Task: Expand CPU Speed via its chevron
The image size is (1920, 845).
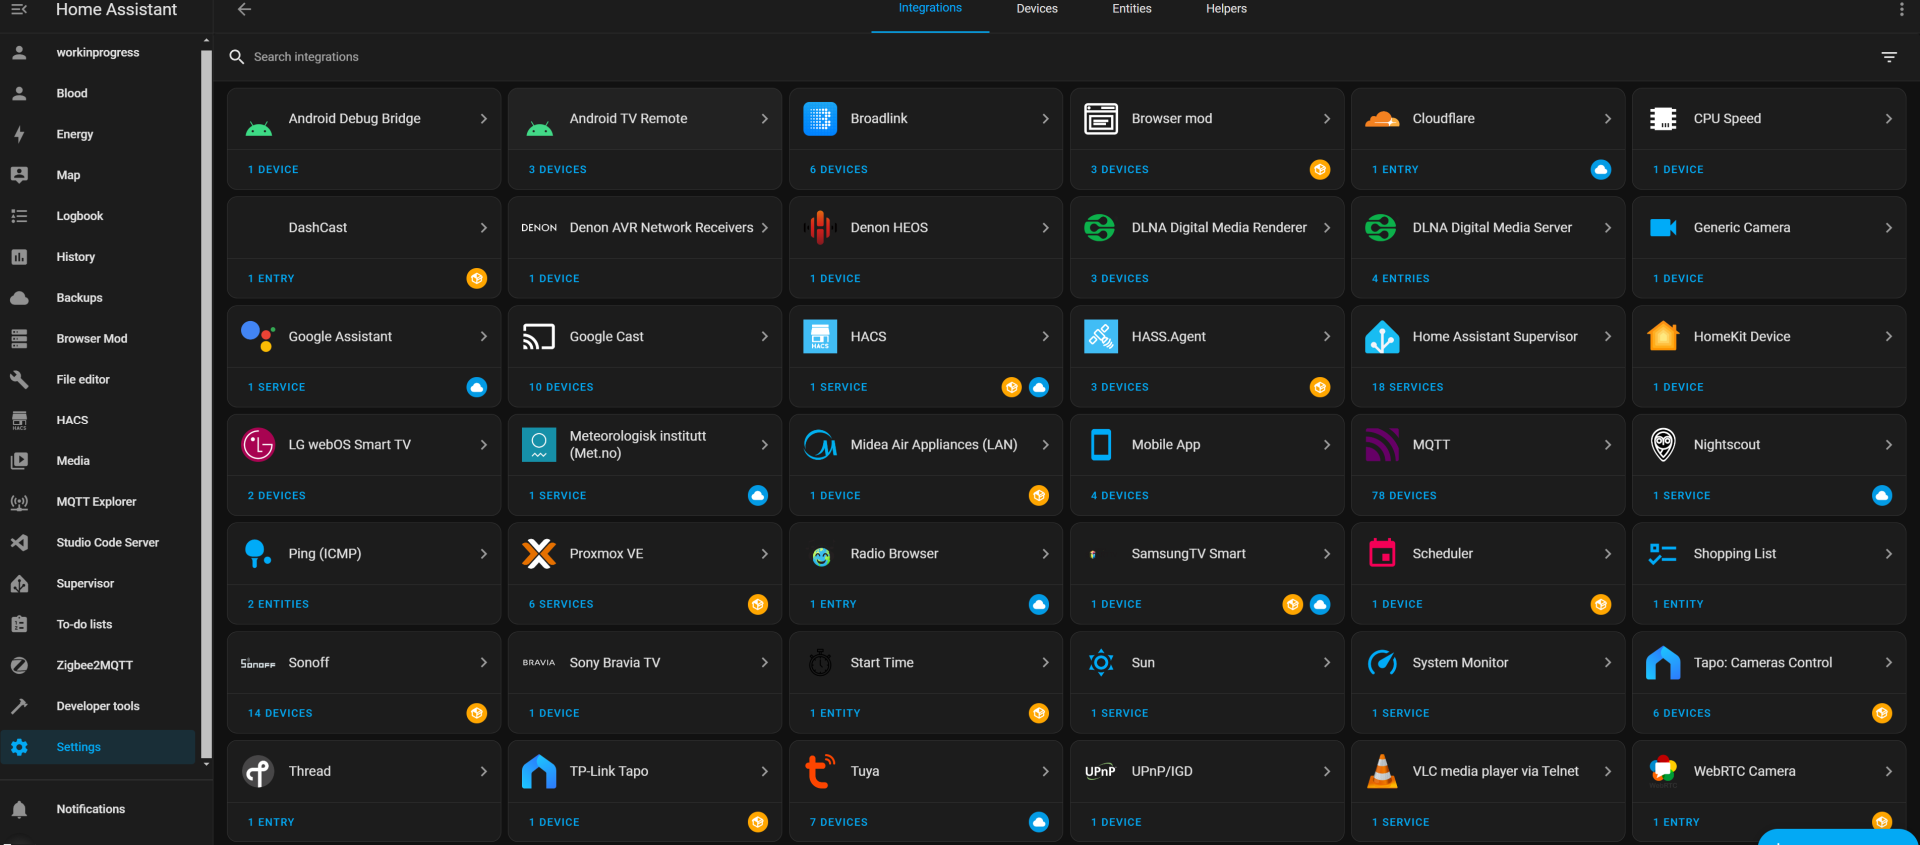Action: pos(1889,119)
